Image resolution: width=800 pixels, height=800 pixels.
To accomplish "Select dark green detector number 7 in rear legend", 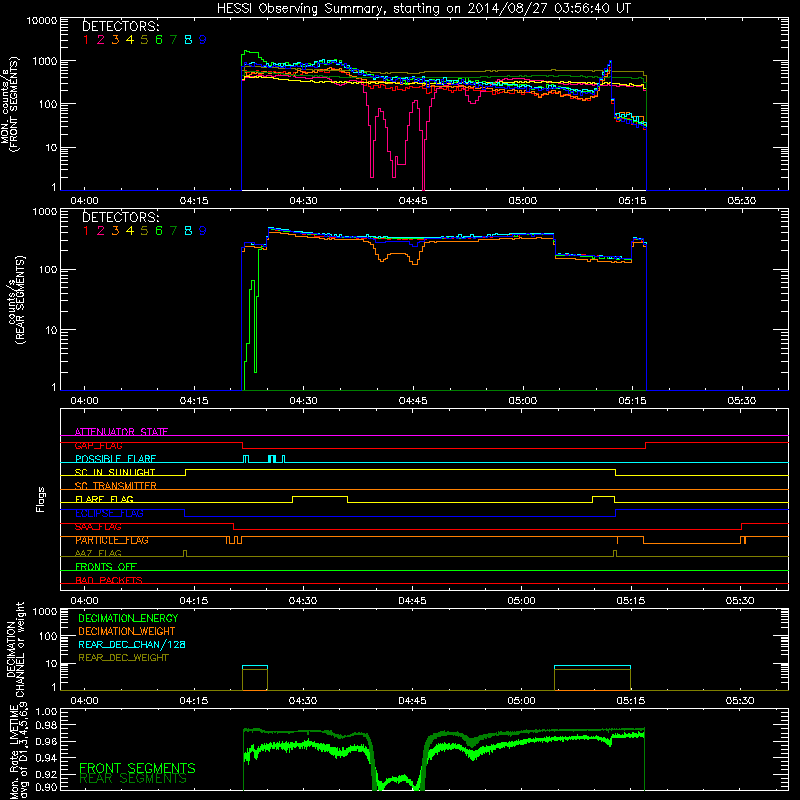I will (x=173, y=231).
